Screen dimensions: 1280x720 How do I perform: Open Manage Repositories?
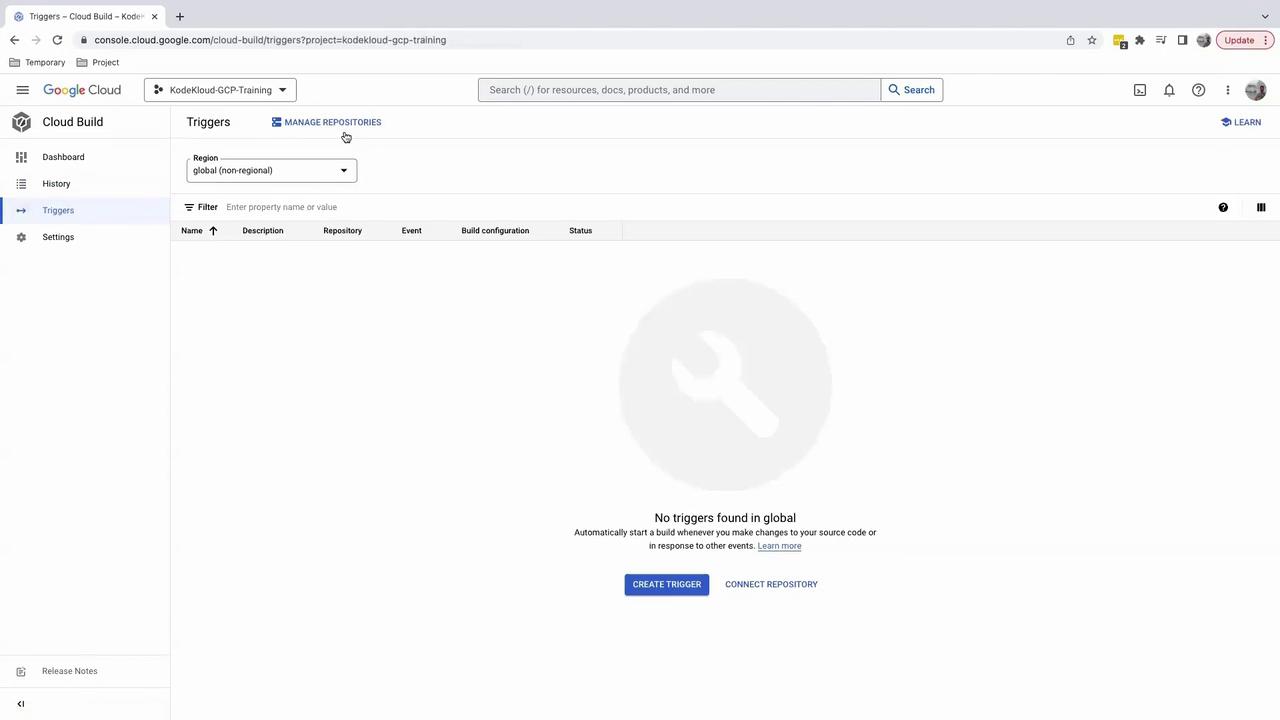[x=326, y=122]
